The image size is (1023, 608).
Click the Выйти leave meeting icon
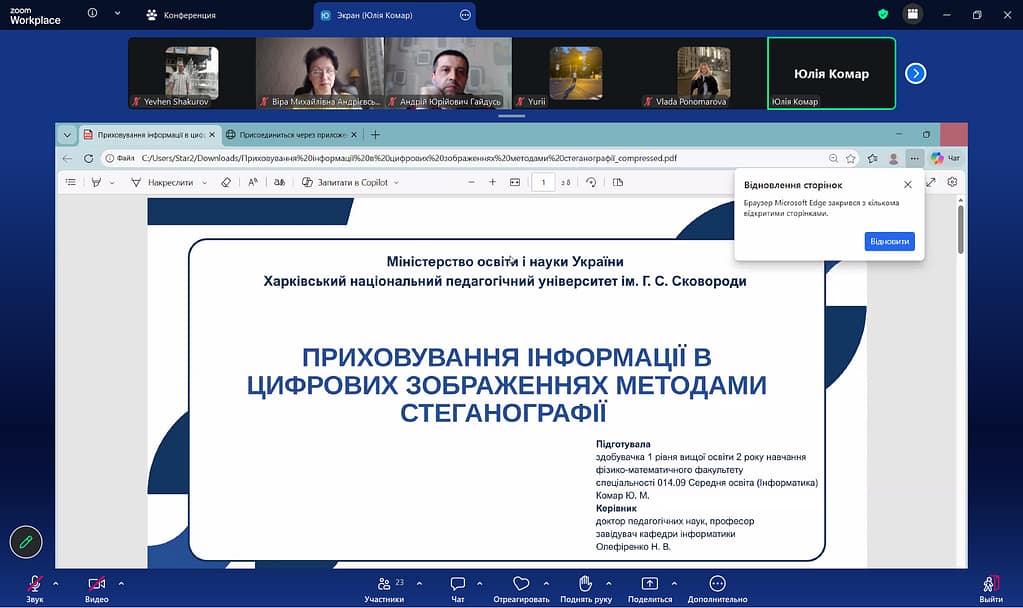pyautogui.click(x=990, y=584)
